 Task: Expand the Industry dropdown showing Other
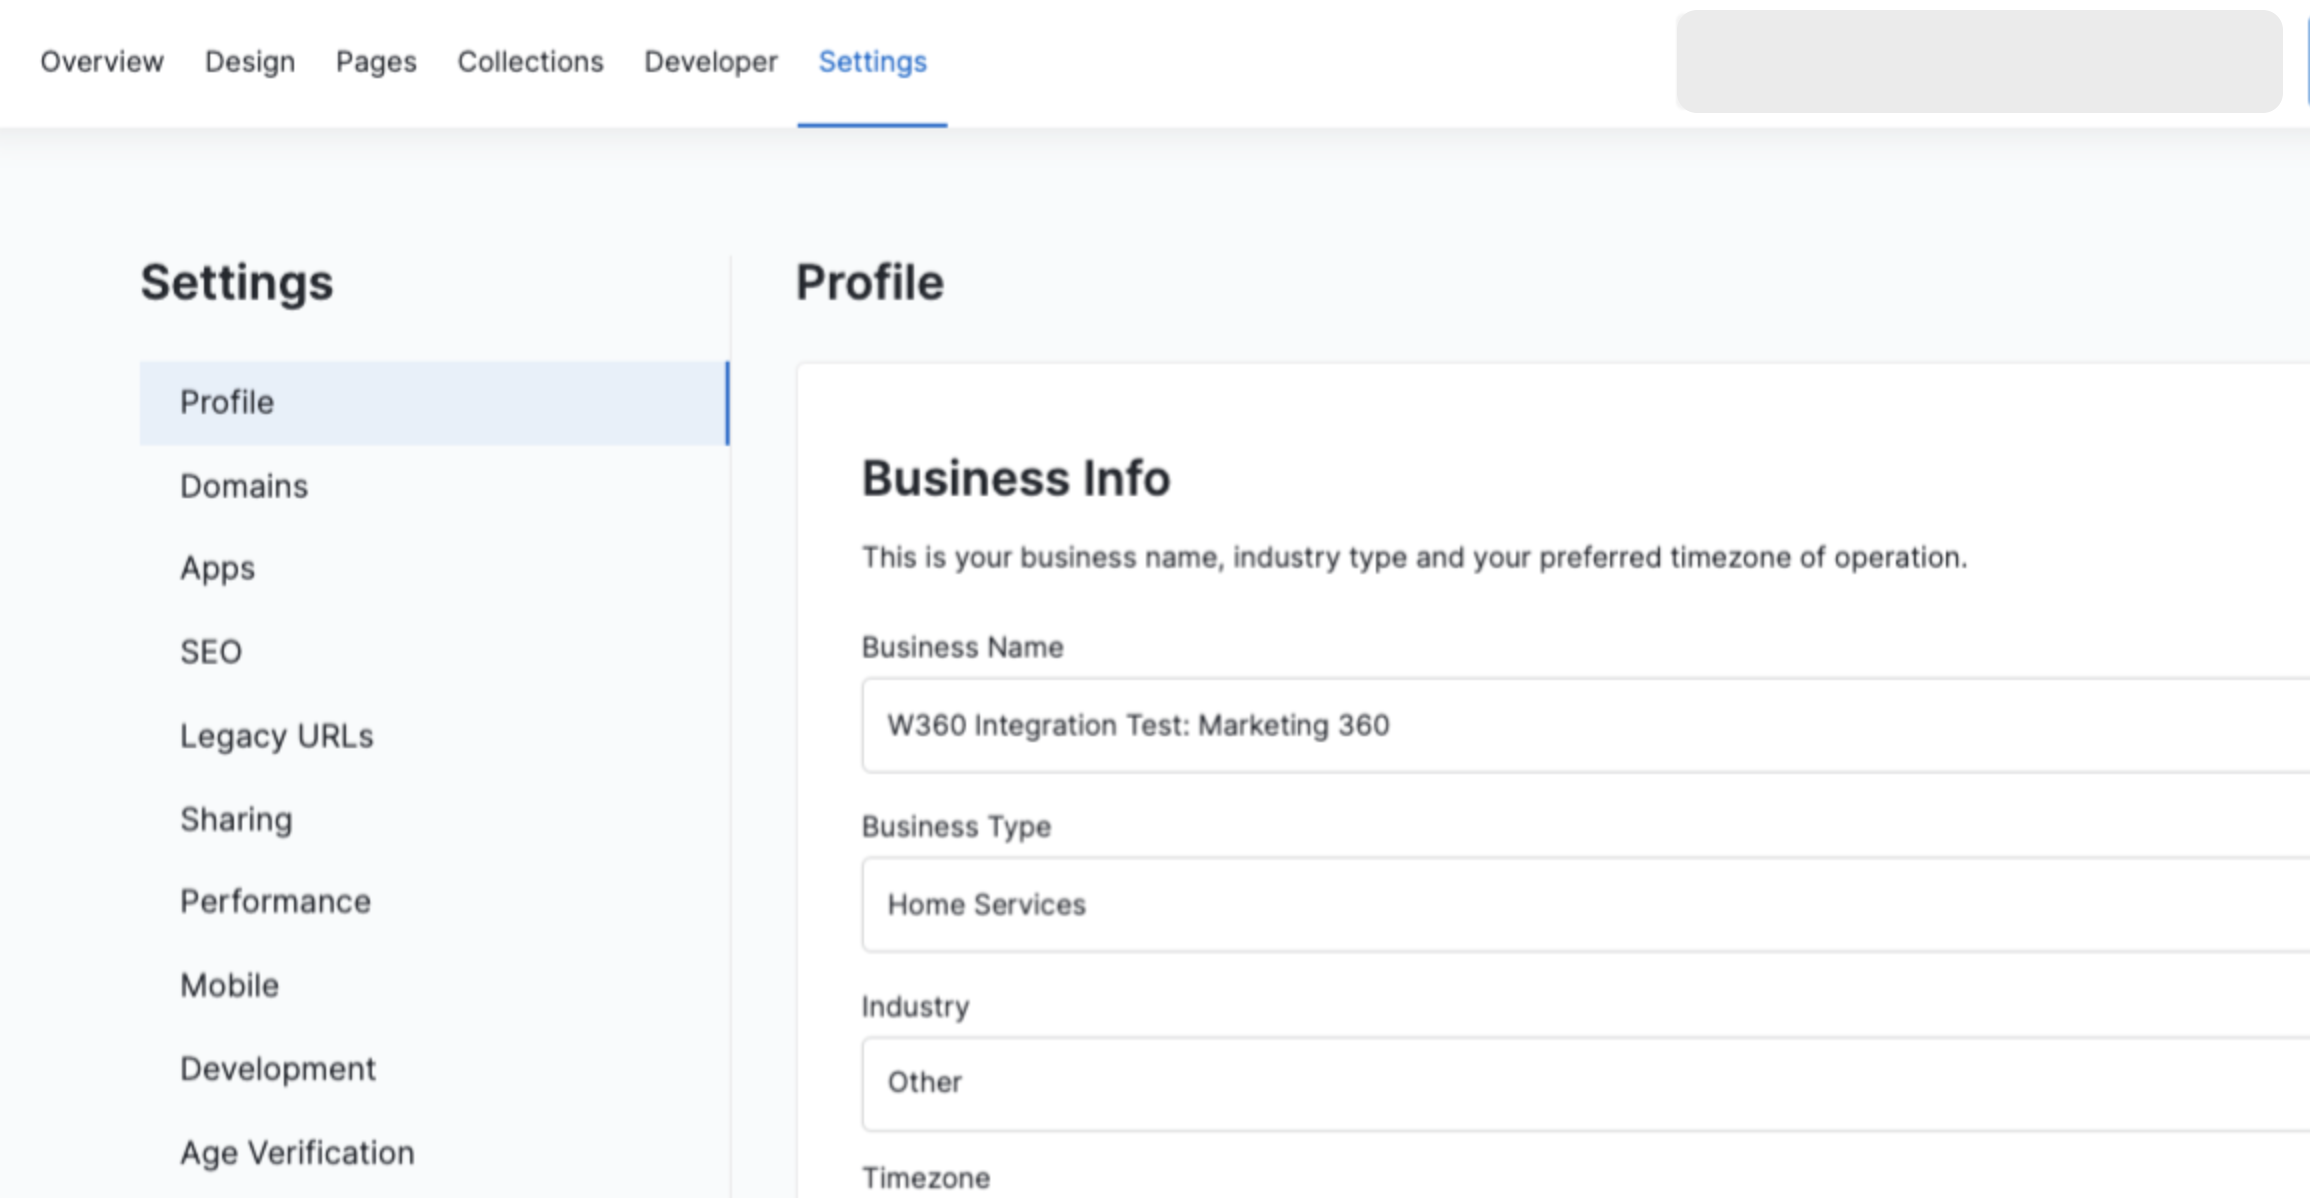coord(1580,1083)
